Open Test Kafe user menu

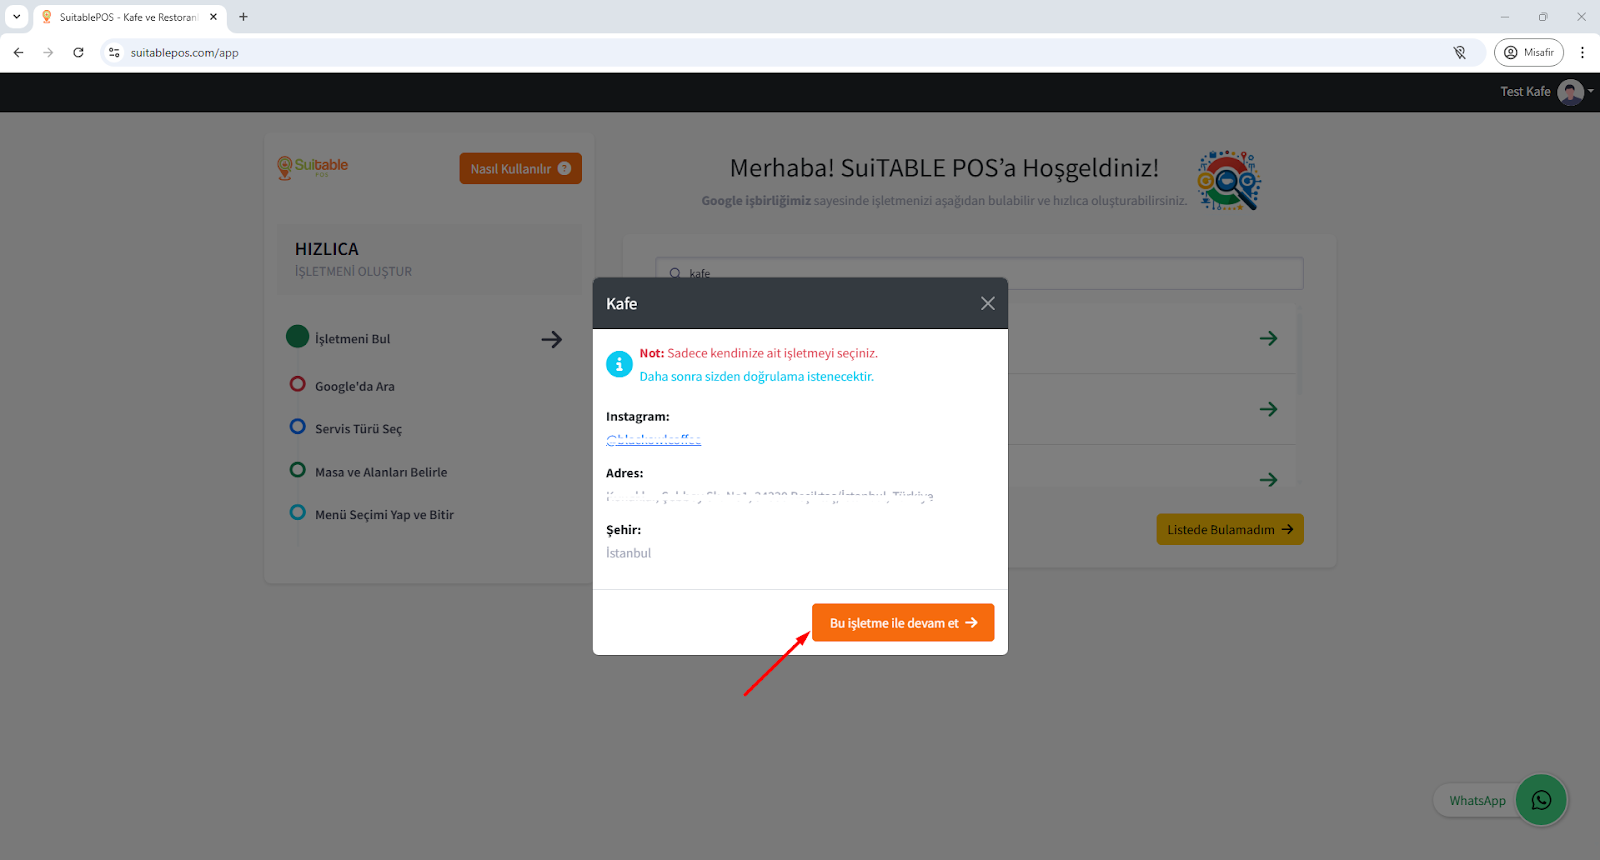[x=1547, y=92]
